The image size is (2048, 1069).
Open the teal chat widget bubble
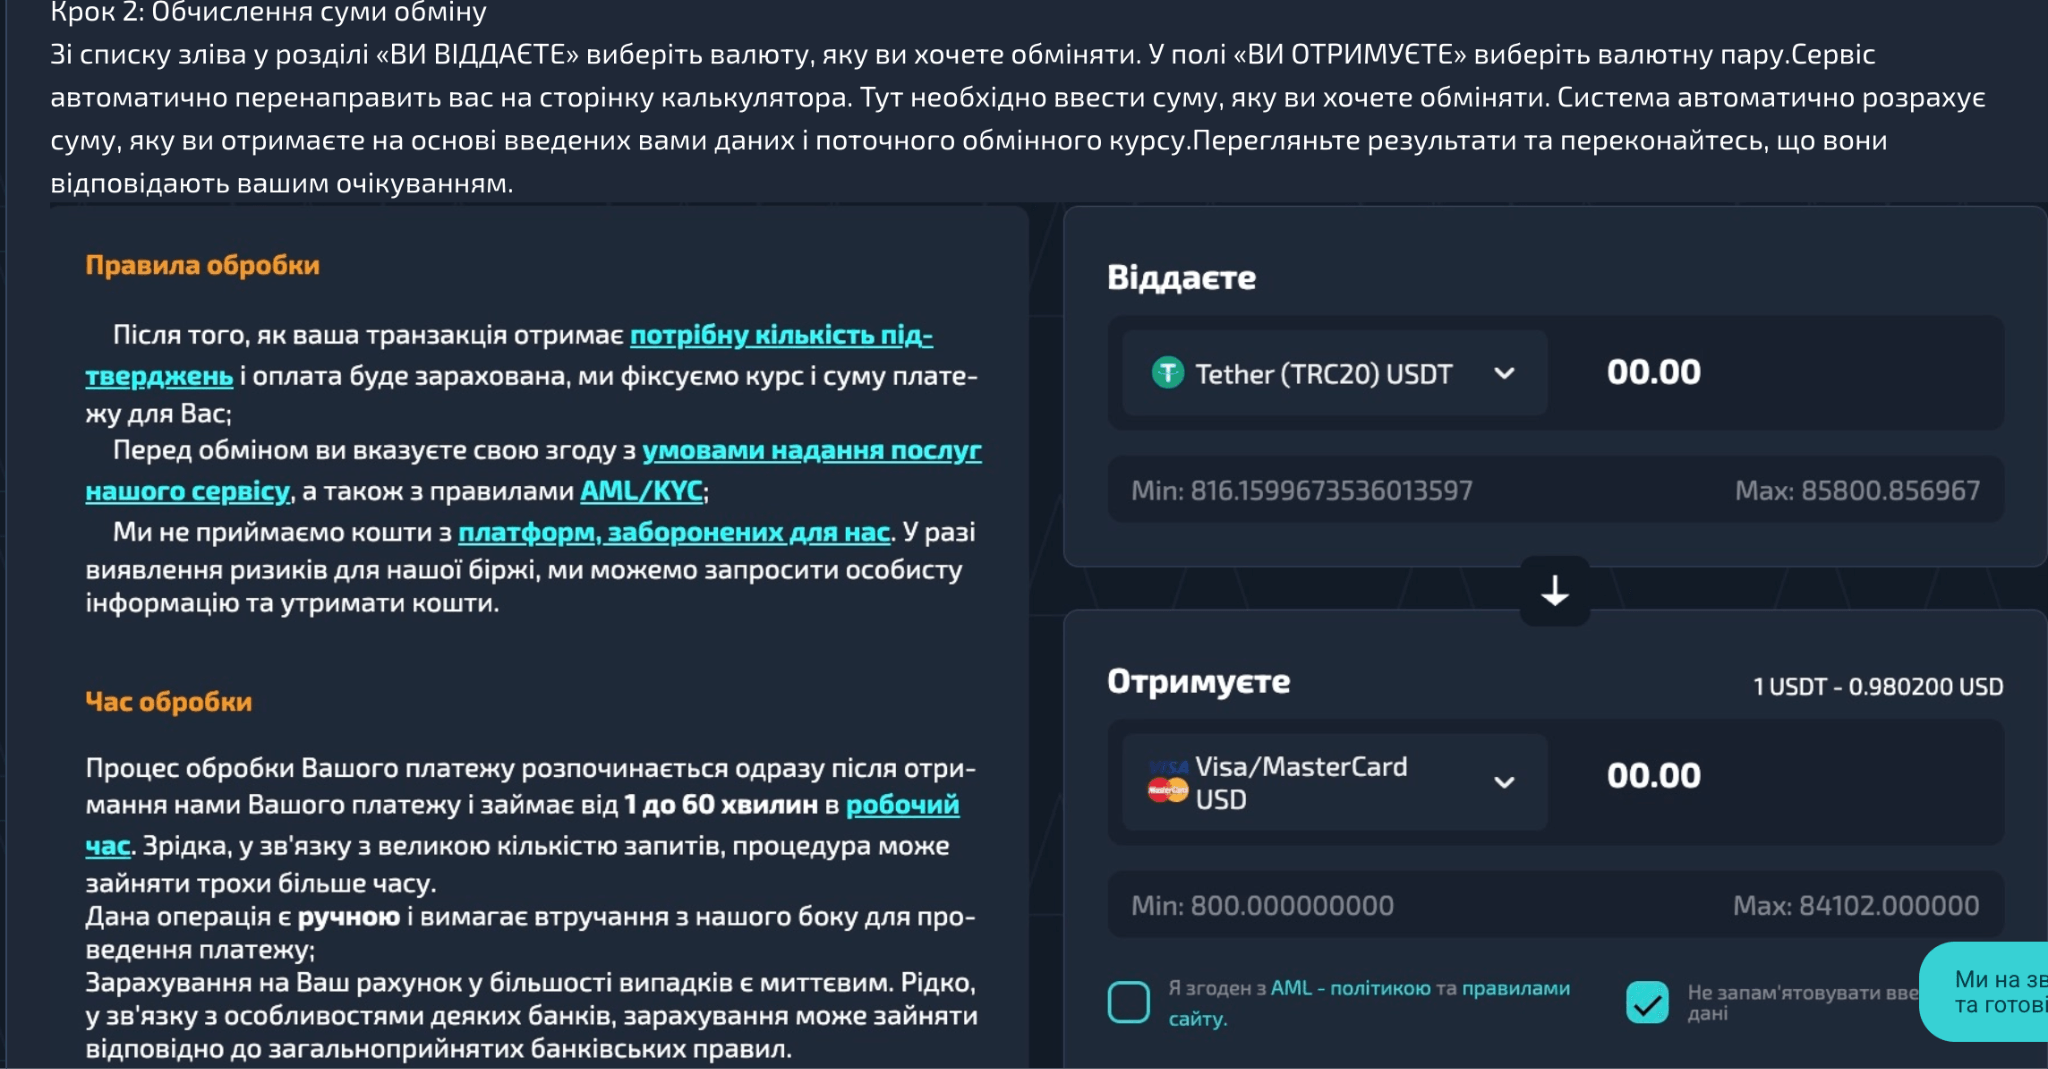coord(1986,992)
